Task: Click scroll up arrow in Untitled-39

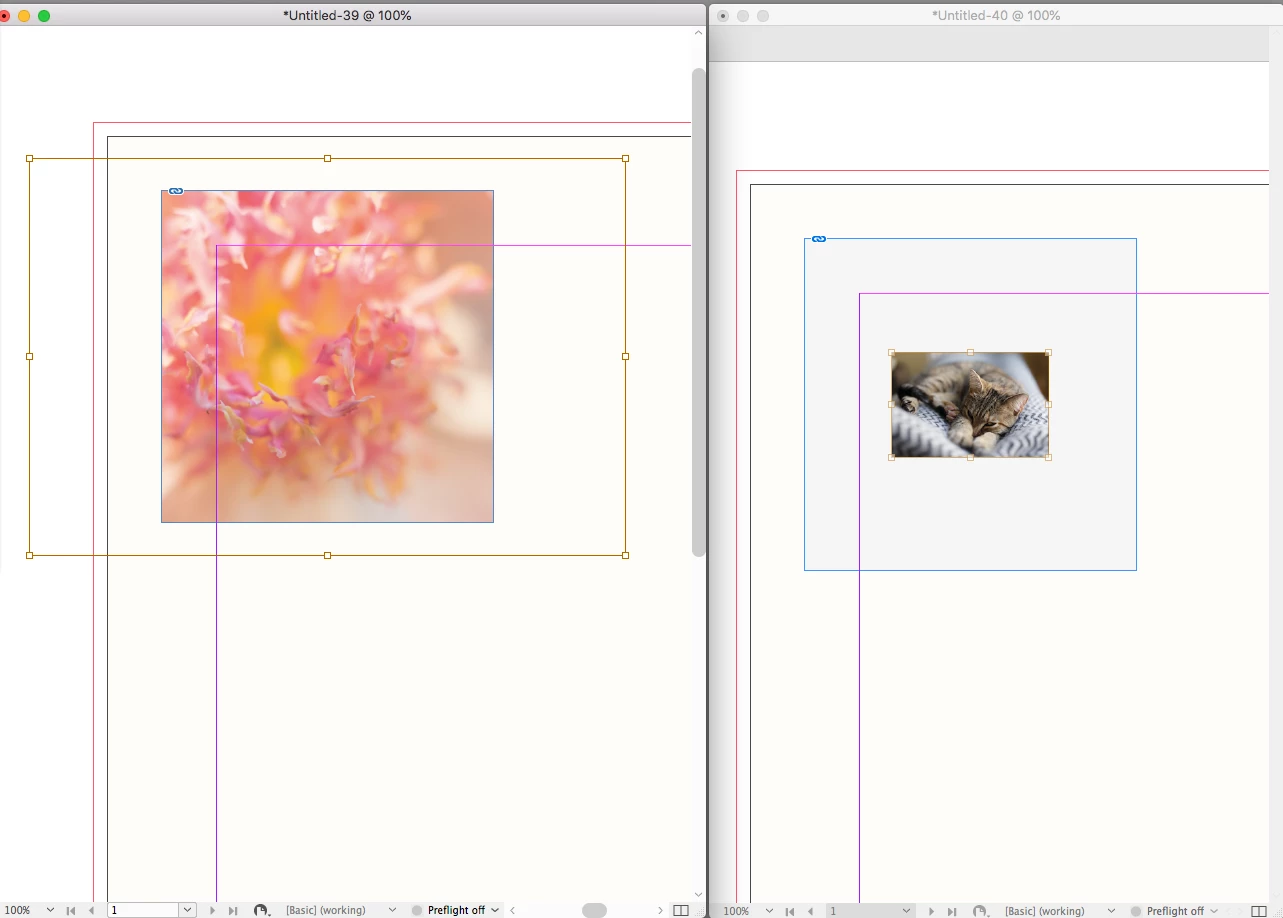Action: pyautogui.click(x=698, y=33)
